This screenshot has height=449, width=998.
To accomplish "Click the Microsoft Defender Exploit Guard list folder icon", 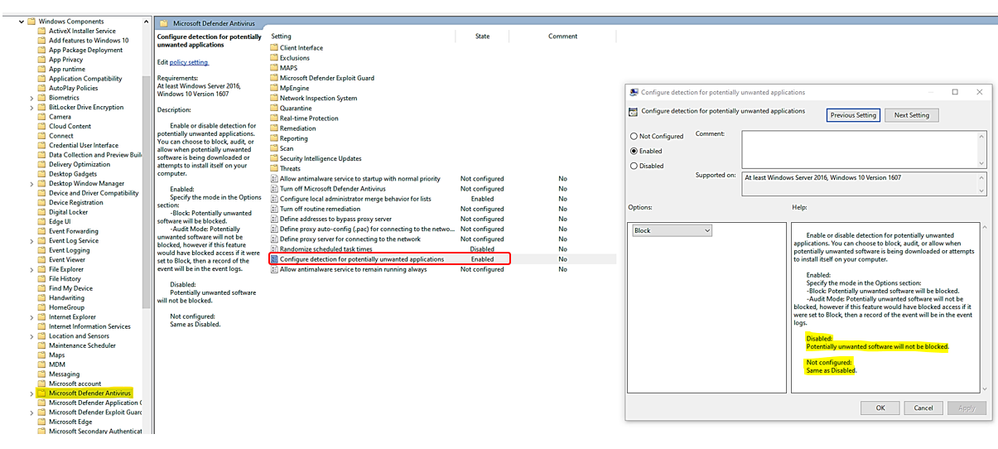I will point(274,78).
